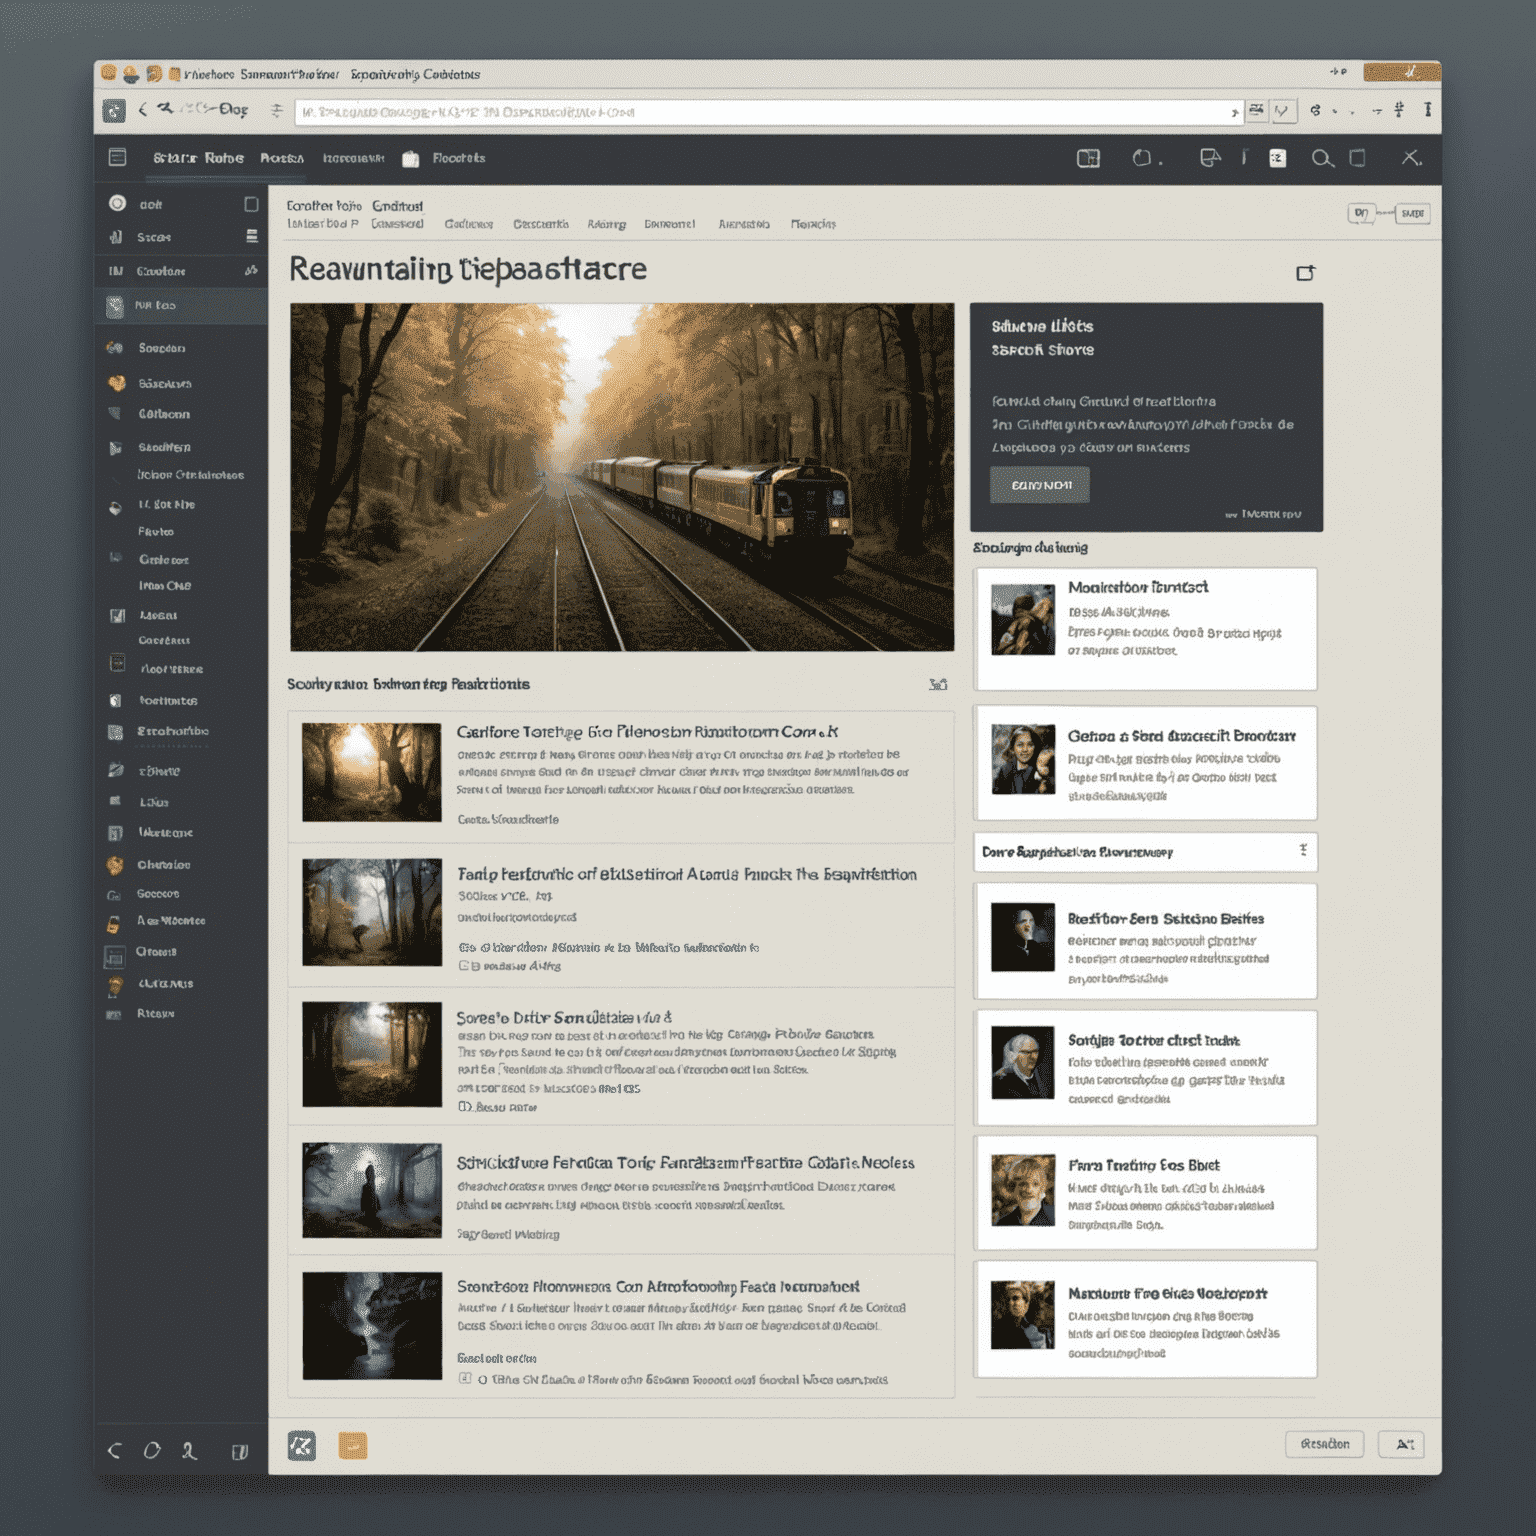The height and width of the screenshot is (1536, 1536).
Task: Click the circle icon in the sidebar footer
Action: click(x=152, y=1450)
